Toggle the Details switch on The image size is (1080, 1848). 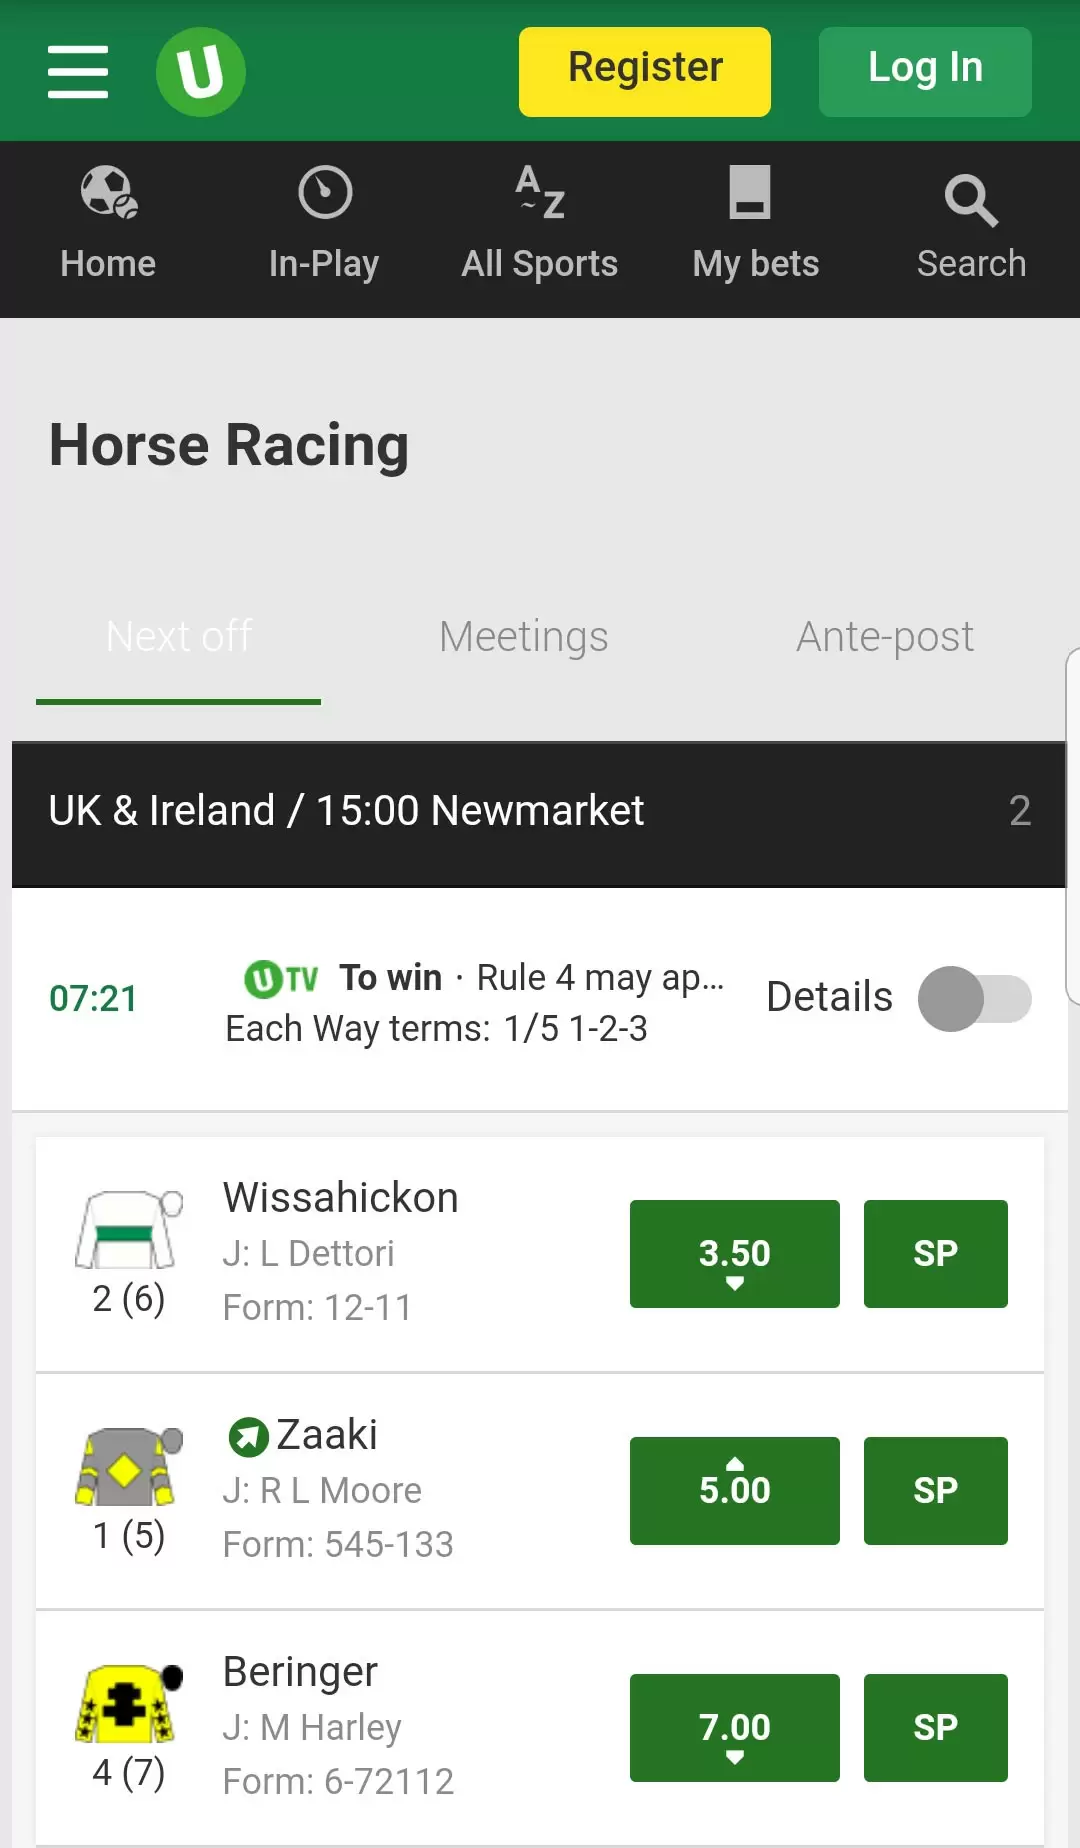(x=975, y=998)
